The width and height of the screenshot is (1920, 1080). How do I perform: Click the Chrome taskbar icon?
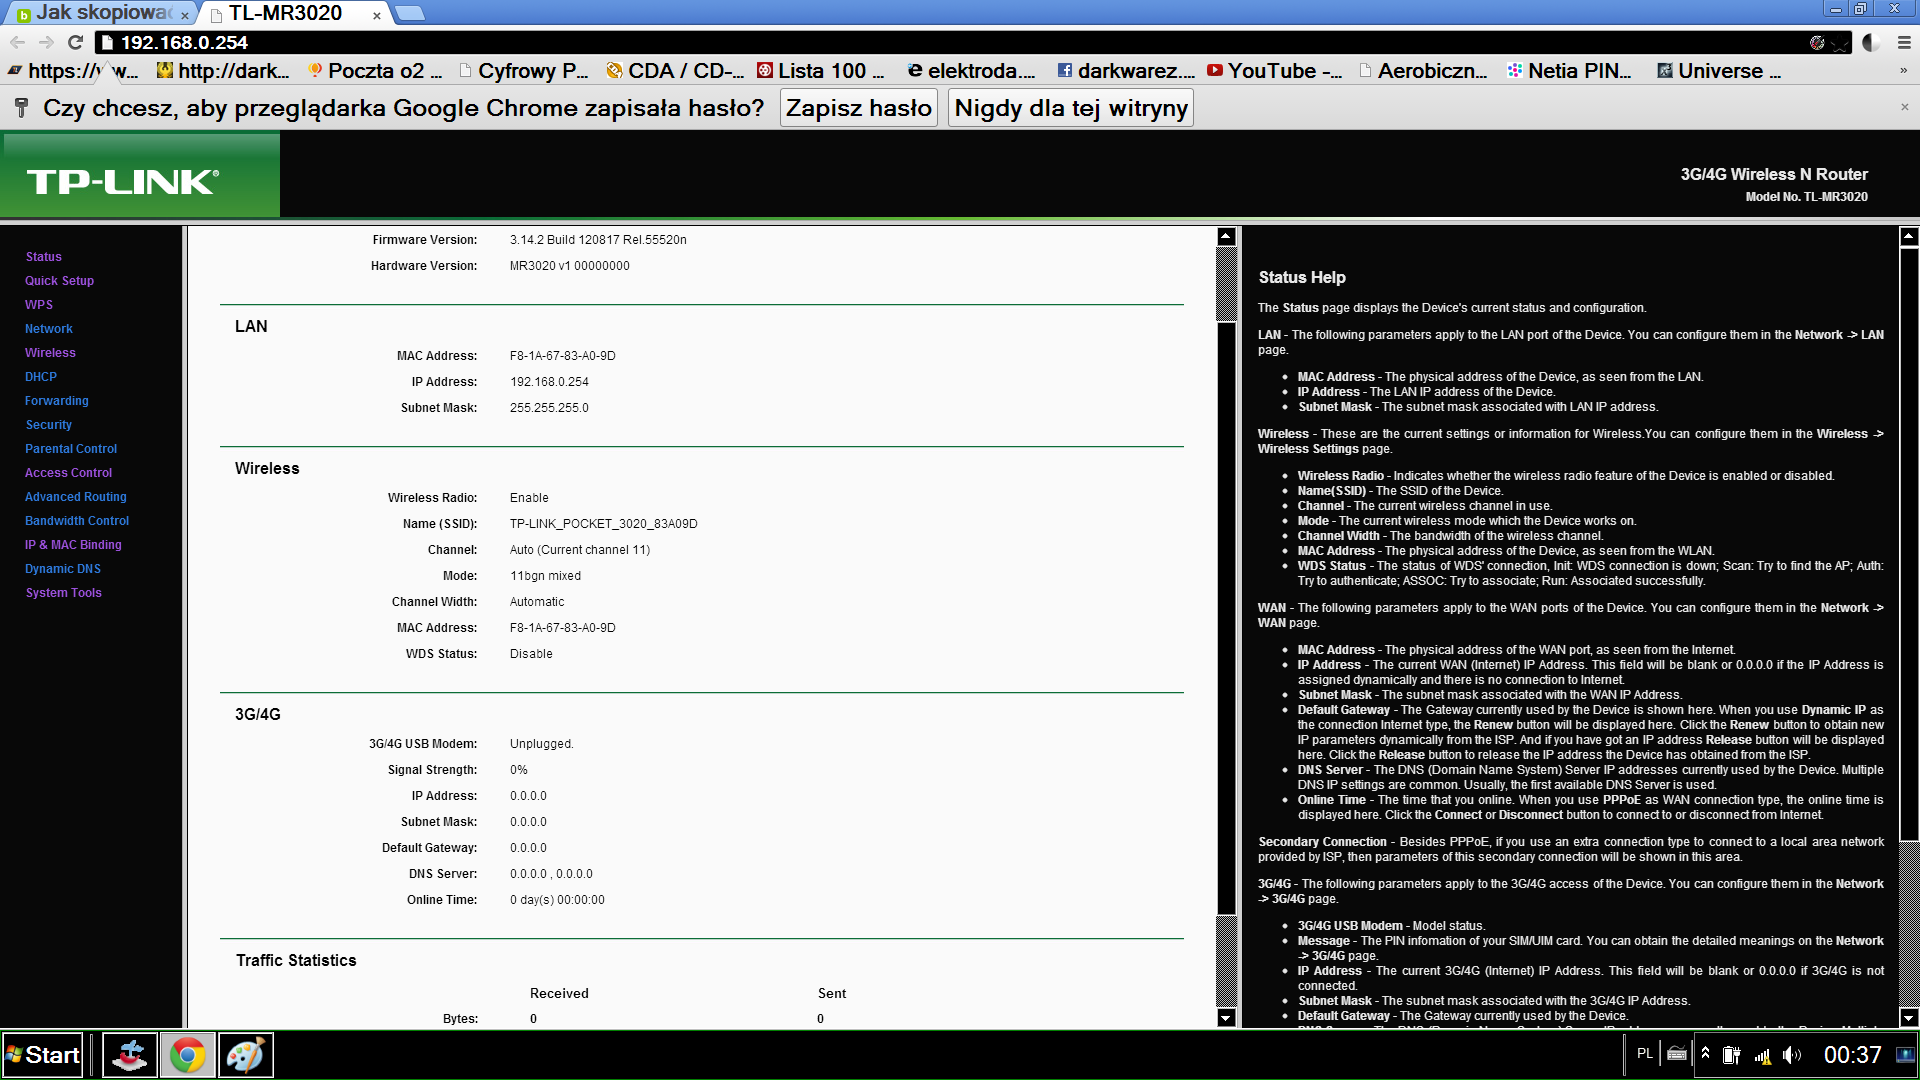[187, 1055]
